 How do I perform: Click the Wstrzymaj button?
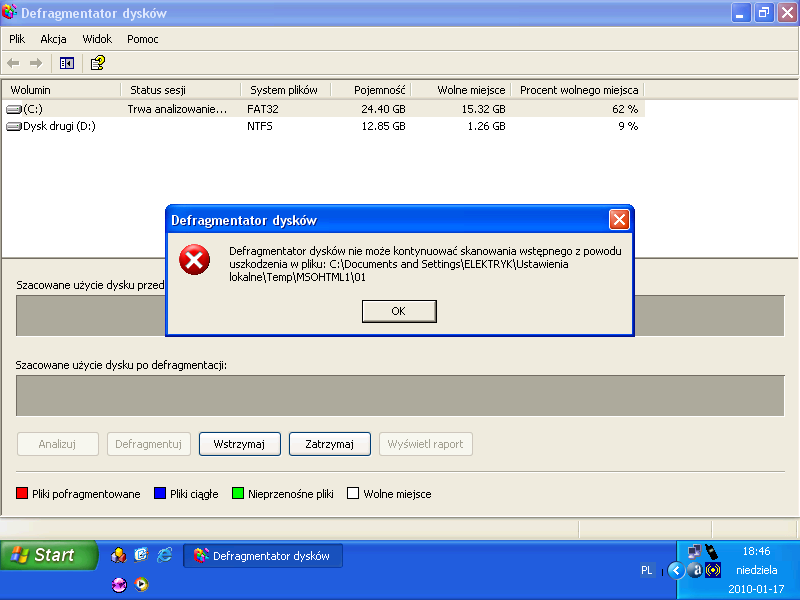[x=240, y=444]
